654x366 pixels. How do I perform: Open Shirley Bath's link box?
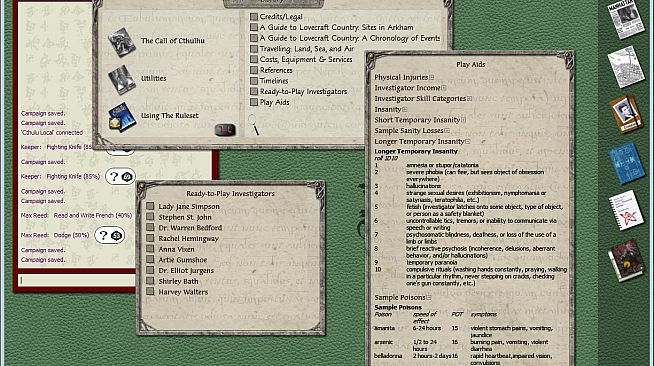point(150,281)
